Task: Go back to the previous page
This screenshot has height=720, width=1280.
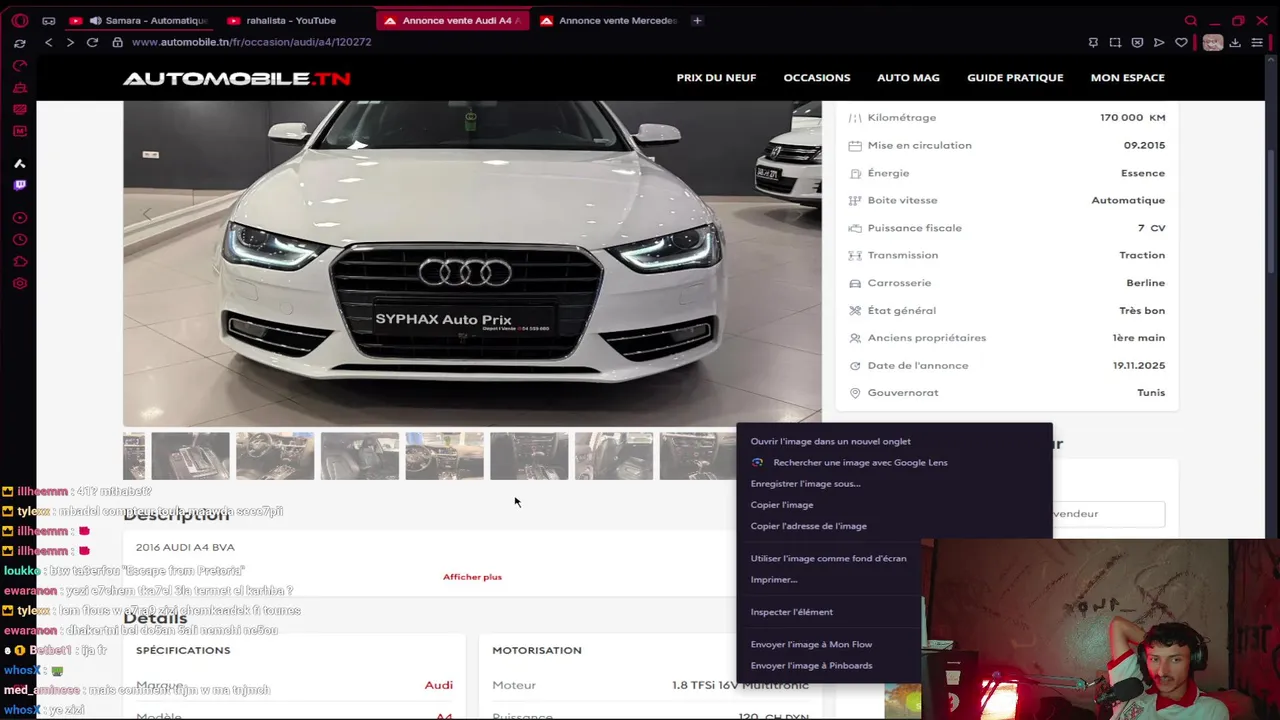Action: (x=48, y=42)
